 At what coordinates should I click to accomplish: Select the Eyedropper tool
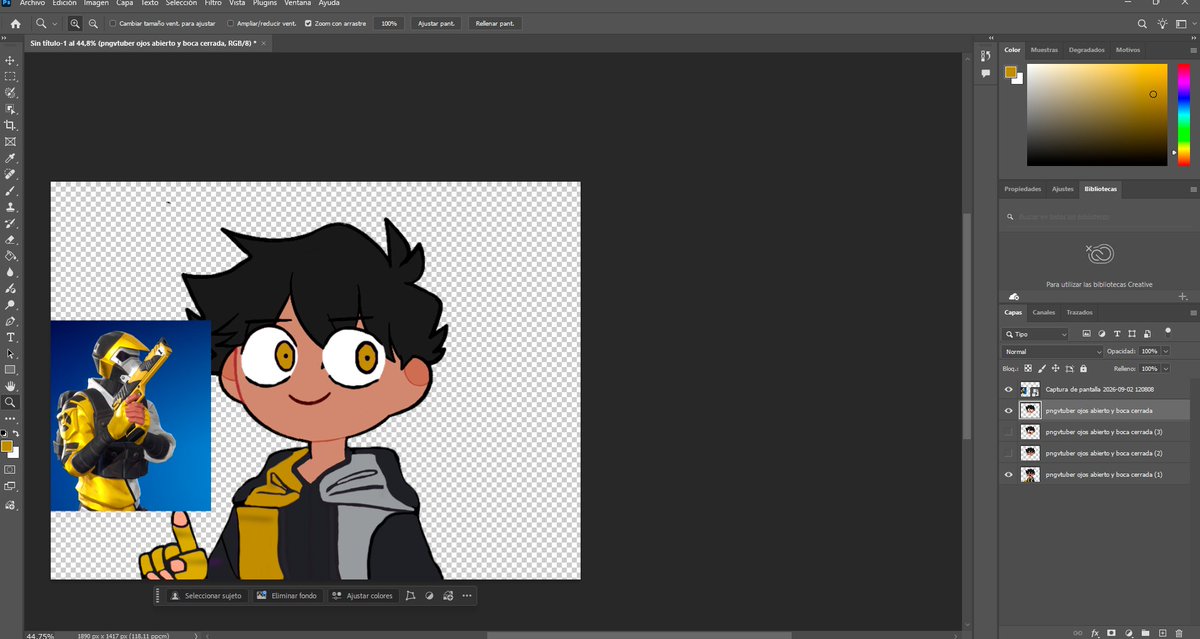click(11, 158)
